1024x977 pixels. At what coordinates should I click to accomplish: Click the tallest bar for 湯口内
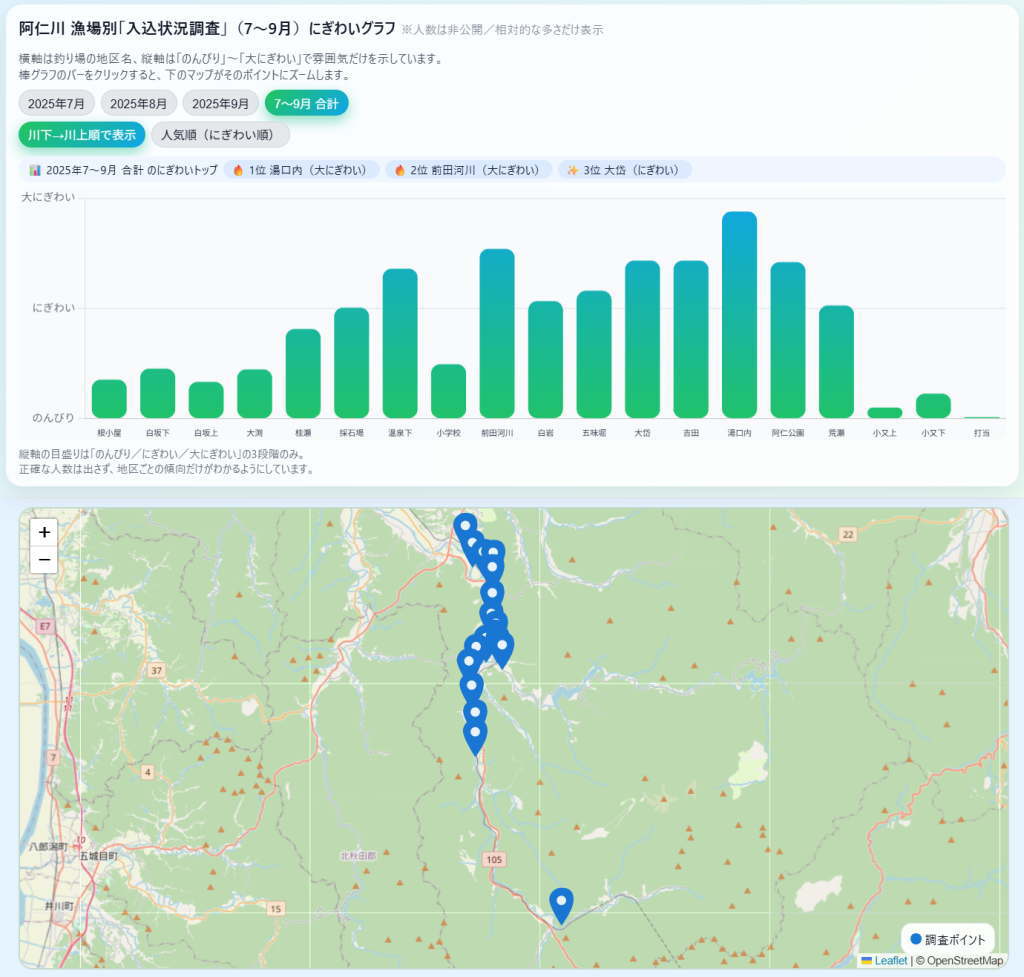tap(739, 315)
